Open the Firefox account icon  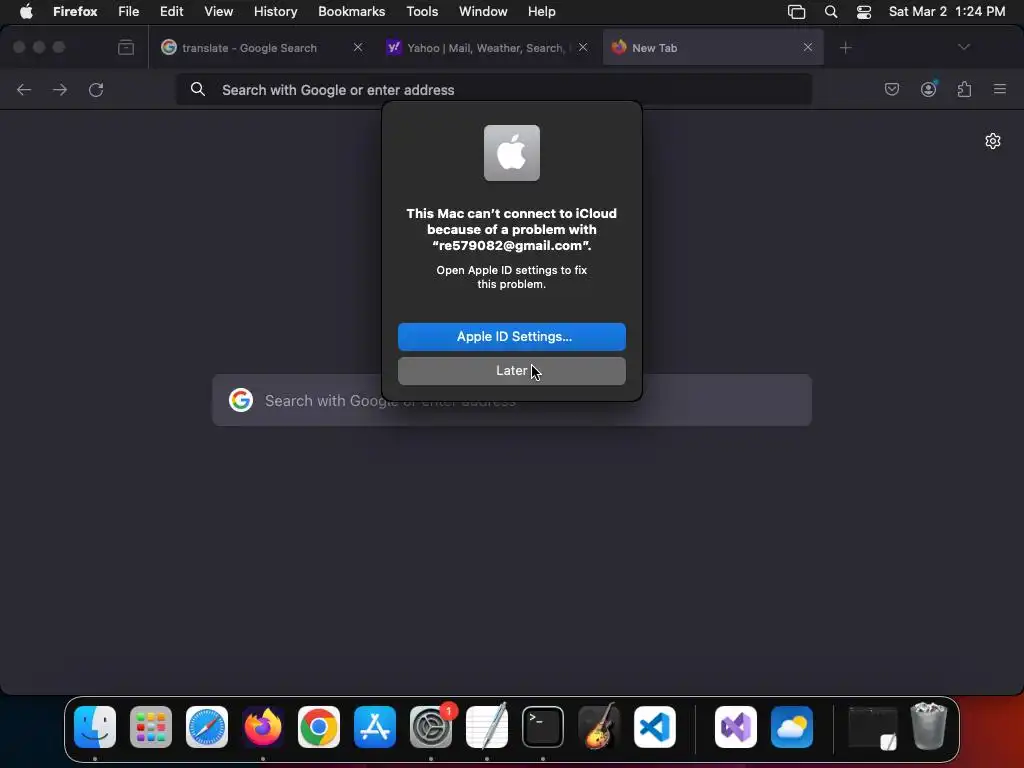928,89
